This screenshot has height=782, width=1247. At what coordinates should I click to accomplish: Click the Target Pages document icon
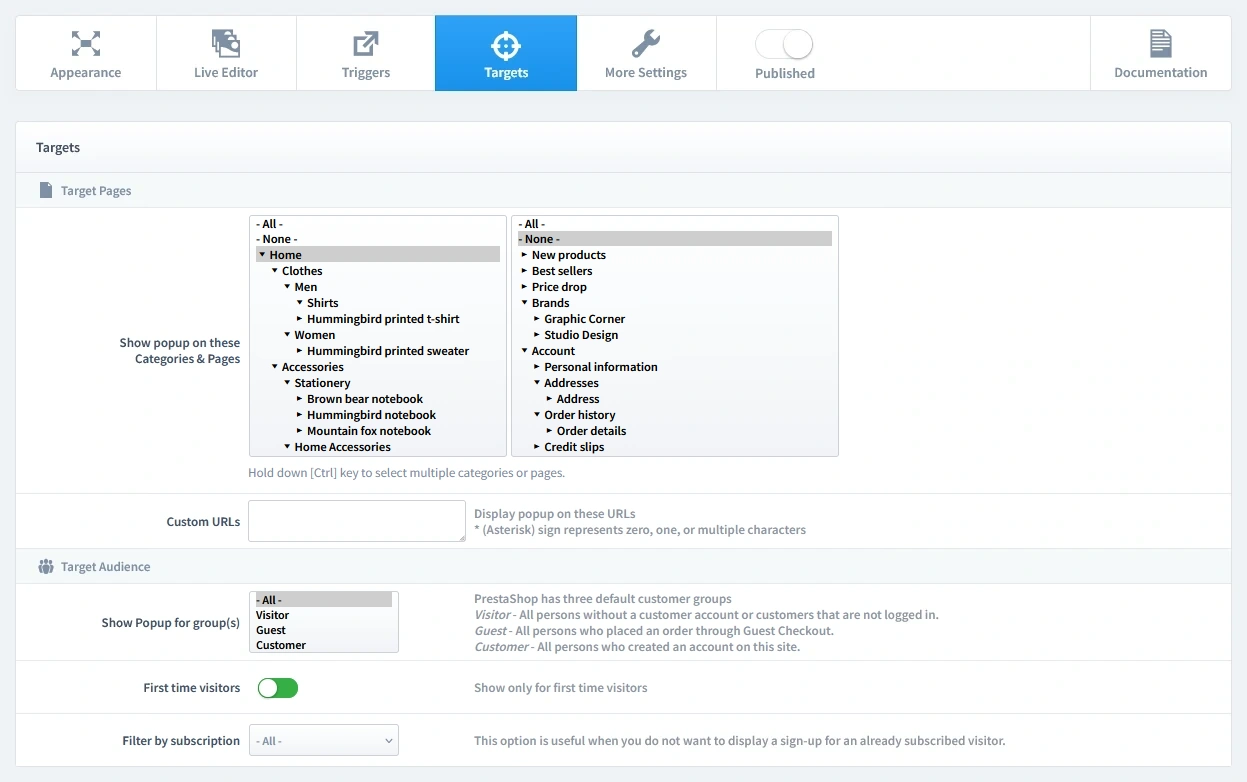coord(46,190)
